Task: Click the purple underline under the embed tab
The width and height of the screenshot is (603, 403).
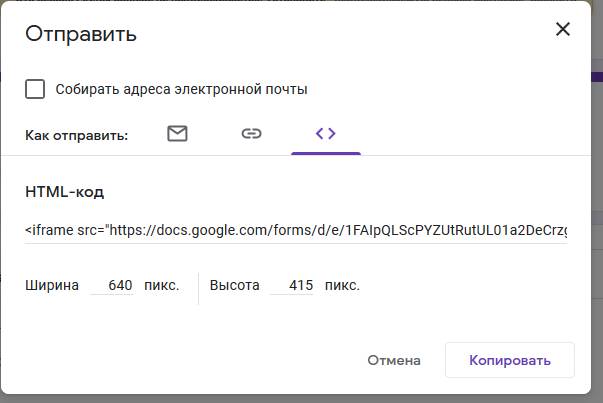Action: tap(325, 154)
